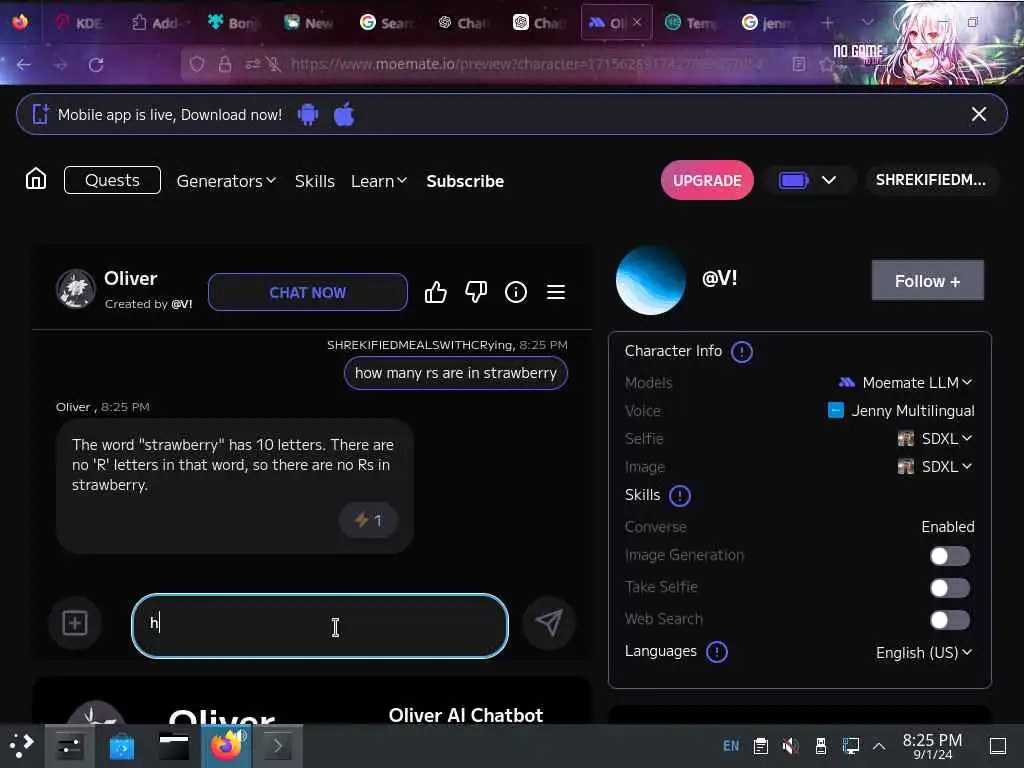Go to the Moemate home icon

pos(36,178)
